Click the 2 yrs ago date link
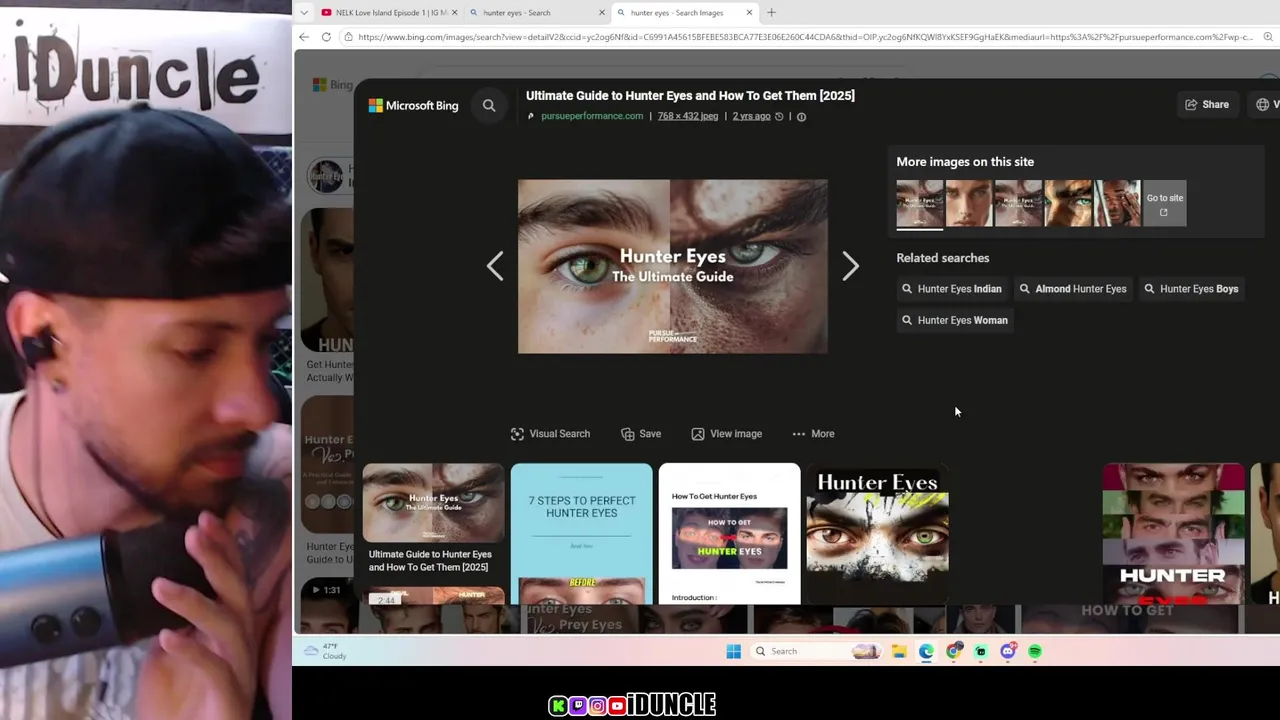1280x720 pixels. [x=751, y=116]
